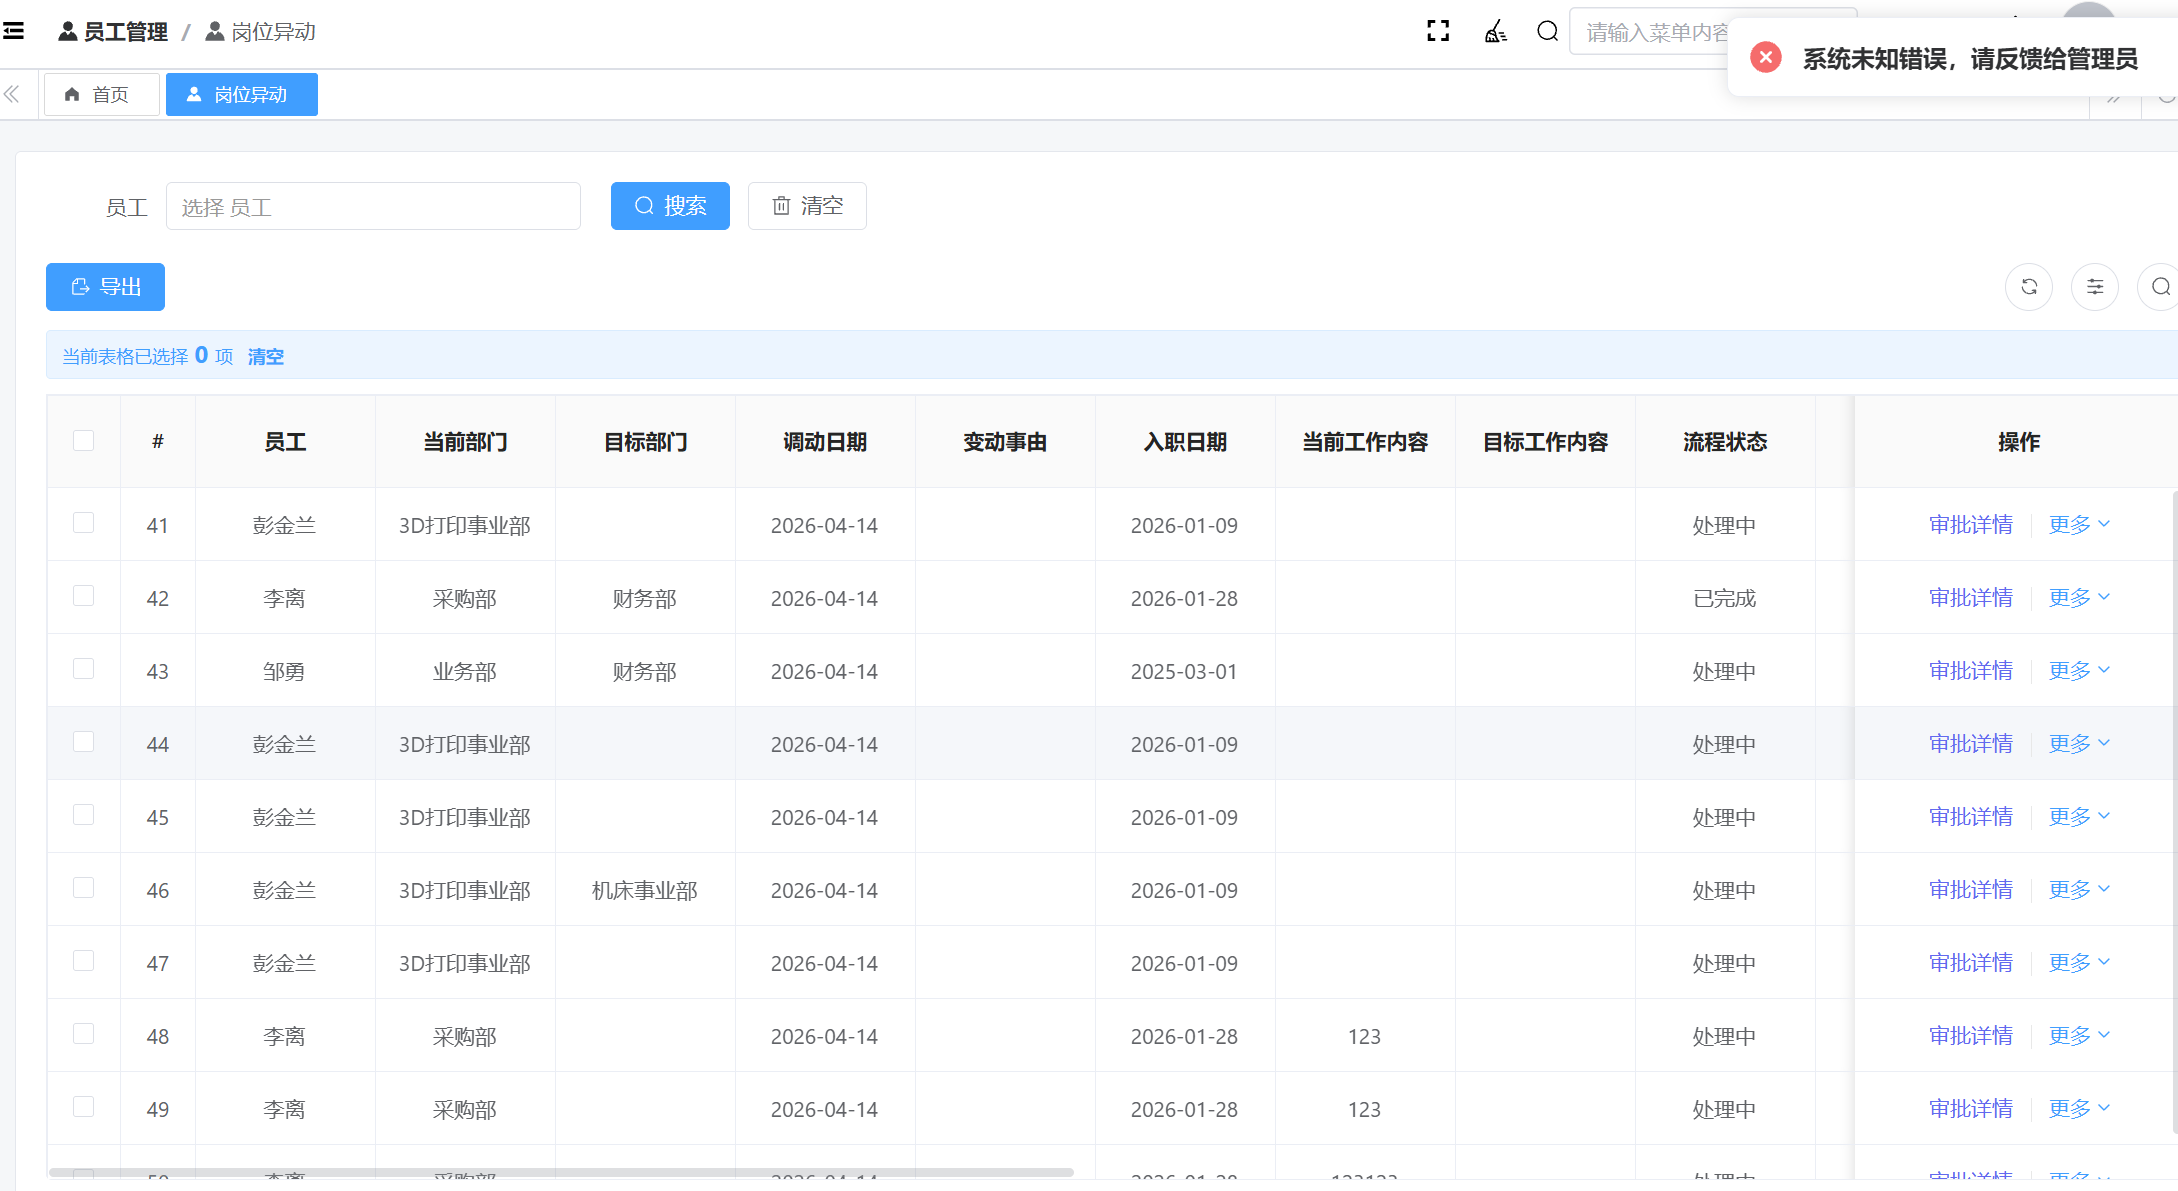Open 审批详情 for row 43
The height and width of the screenshot is (1191, 2178).
1971,671
